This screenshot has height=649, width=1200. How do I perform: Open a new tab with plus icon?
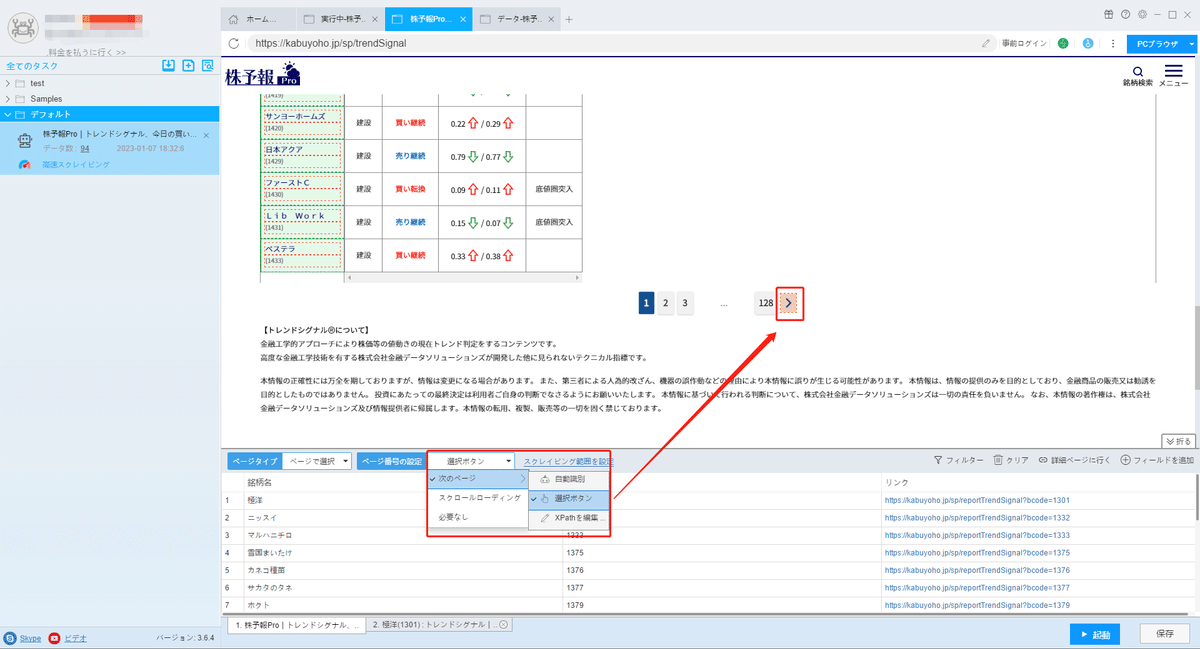tap(569, 19)
